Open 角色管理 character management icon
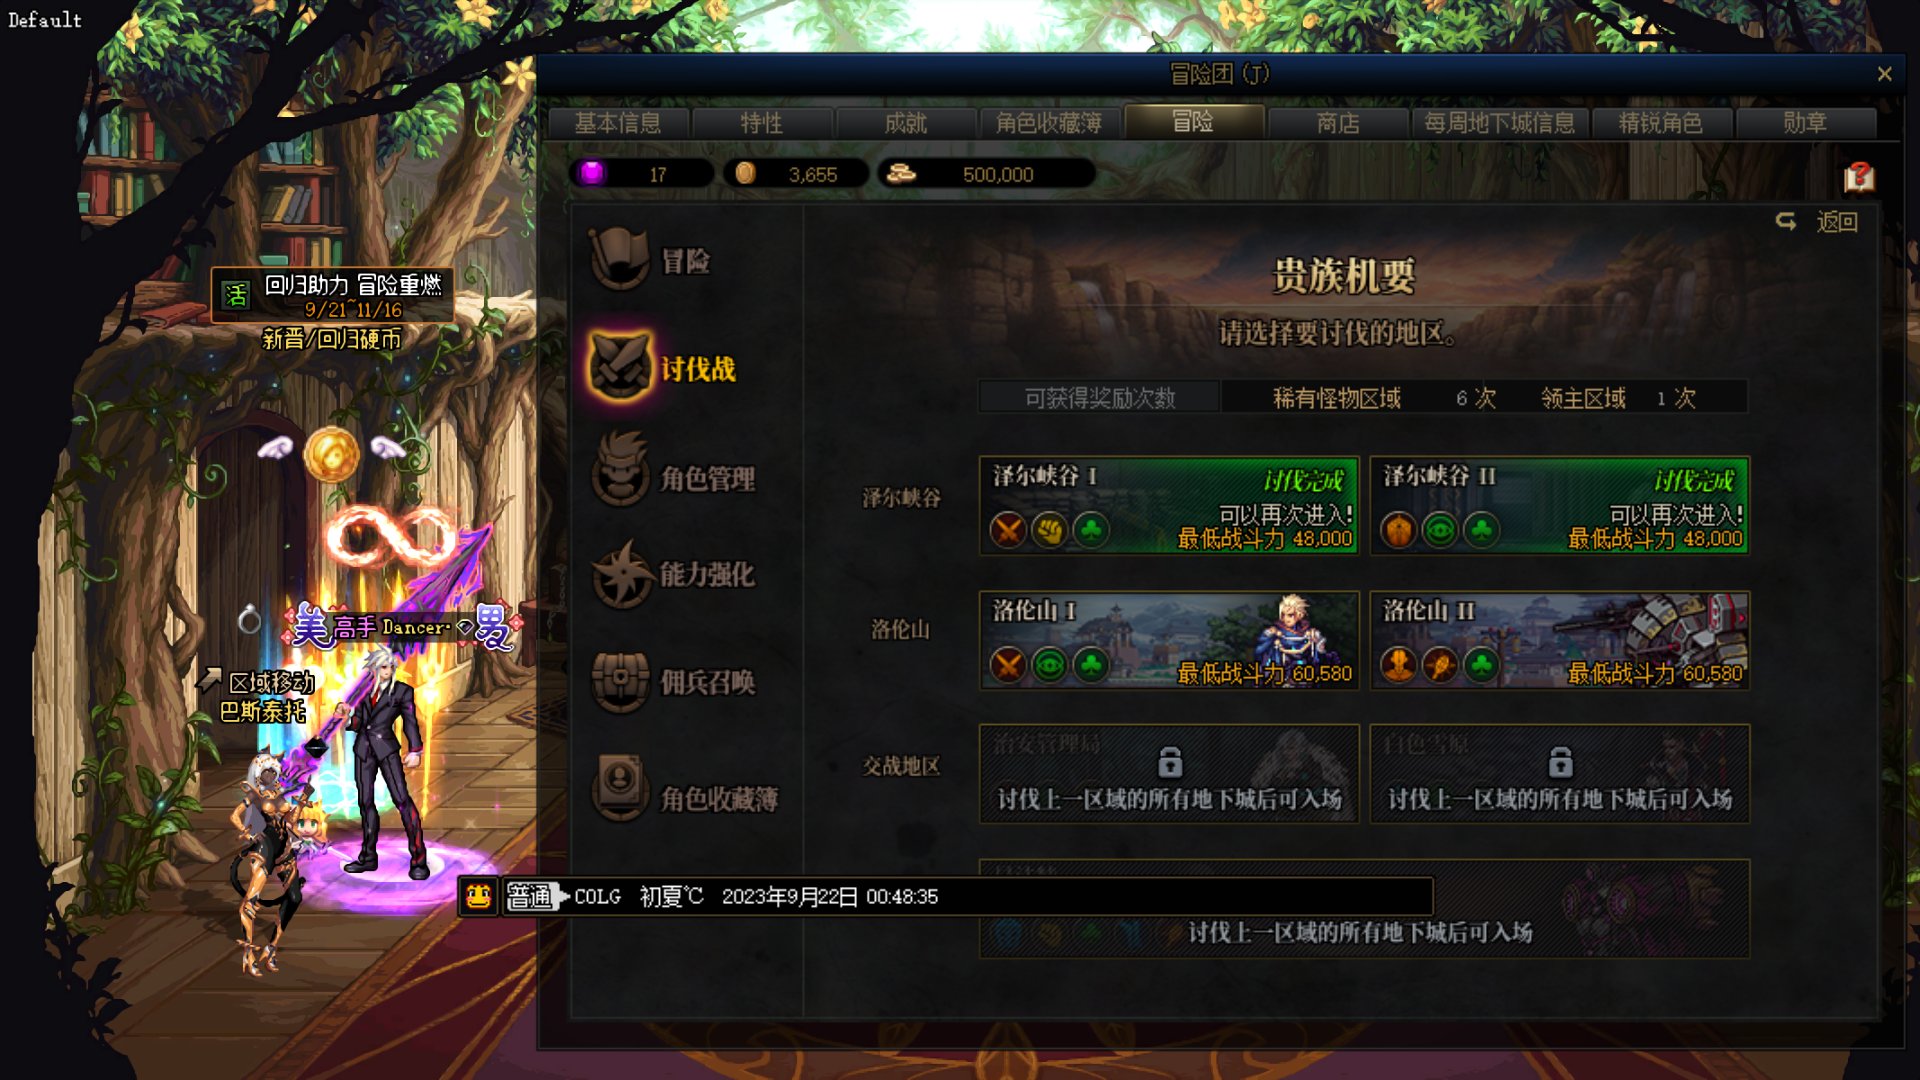1920x1080 pixels. click(620, 470)
